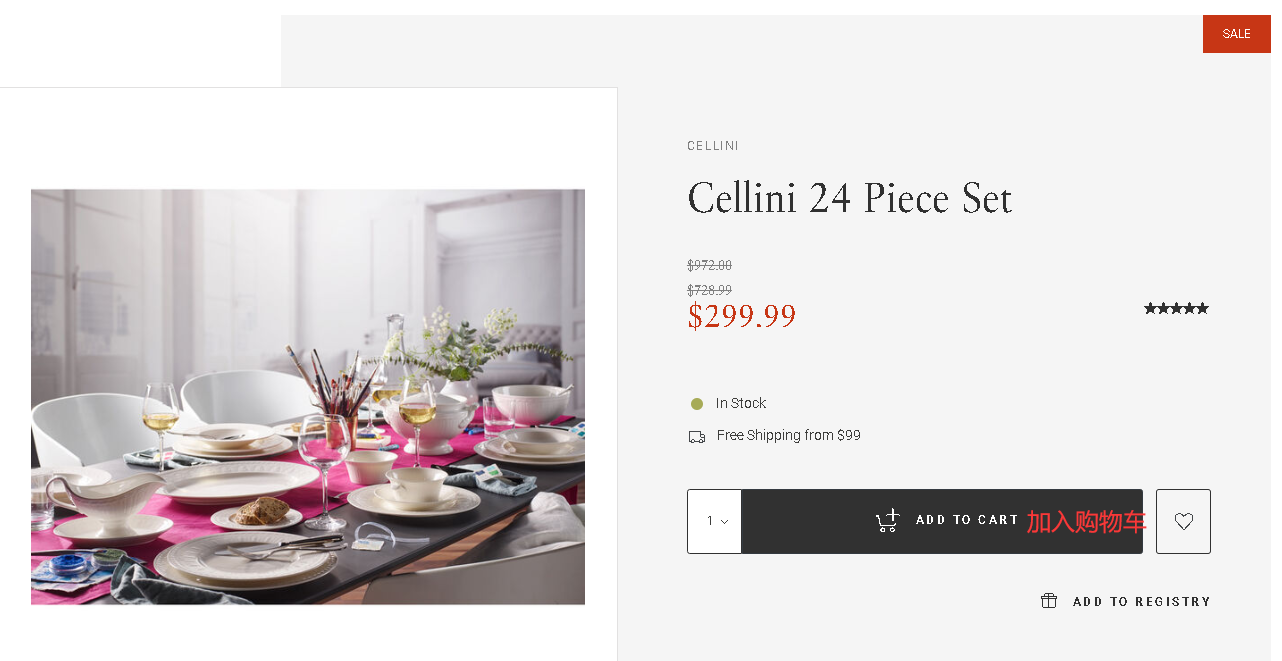Click the gift icon beside Add to Registry
1282x661 pixels.
1049,601
